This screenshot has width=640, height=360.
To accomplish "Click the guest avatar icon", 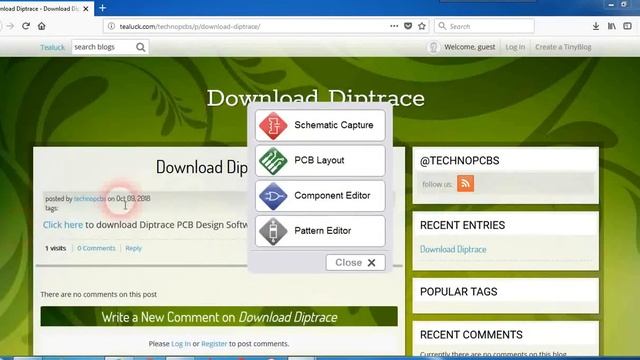I will [x=433, y=47].
